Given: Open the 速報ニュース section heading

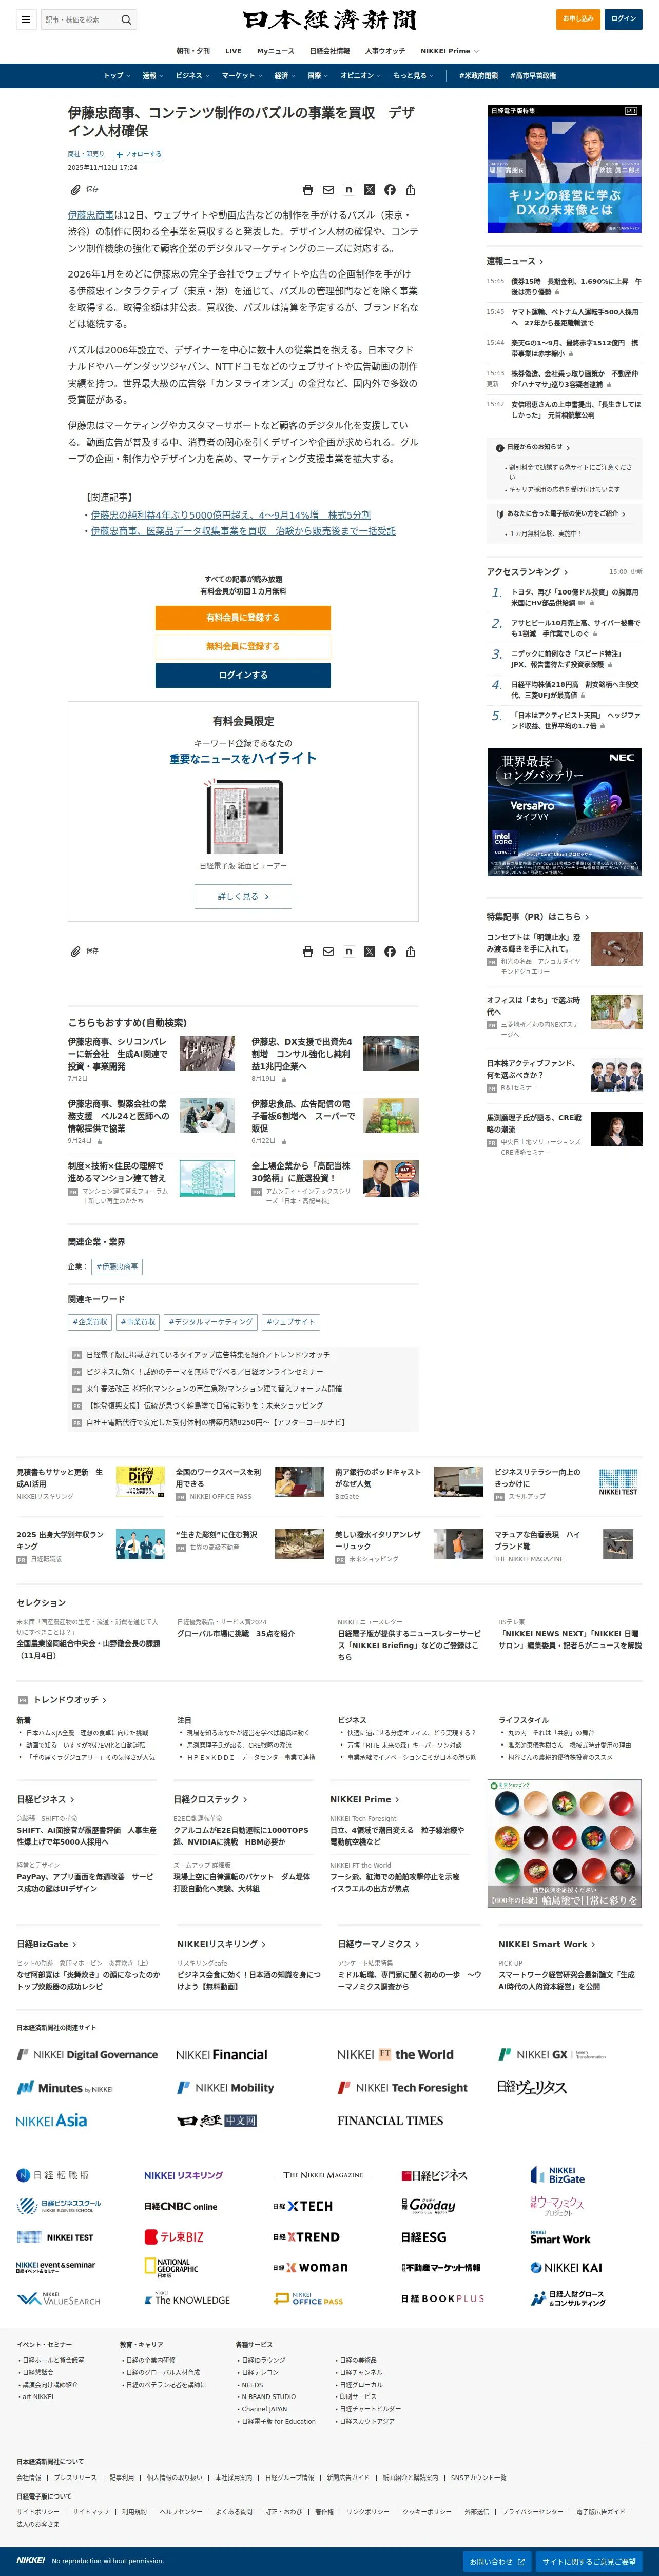Looking at the screenshot, I should (515, 261).
